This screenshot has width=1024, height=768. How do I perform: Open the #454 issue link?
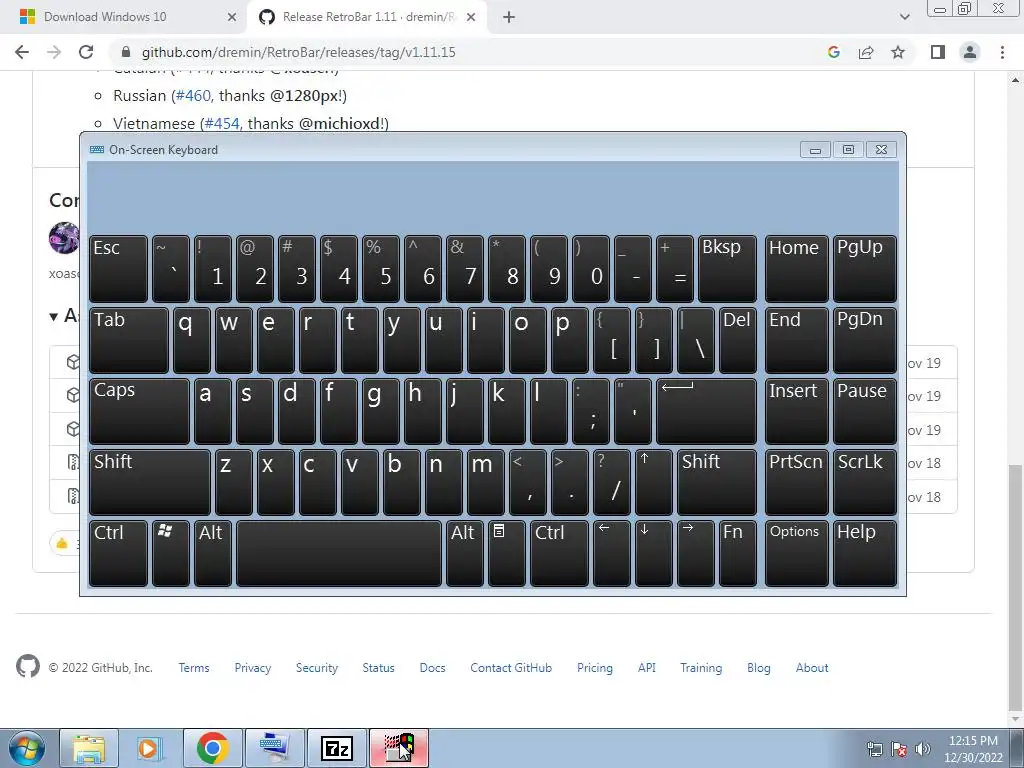coord(222,123)
